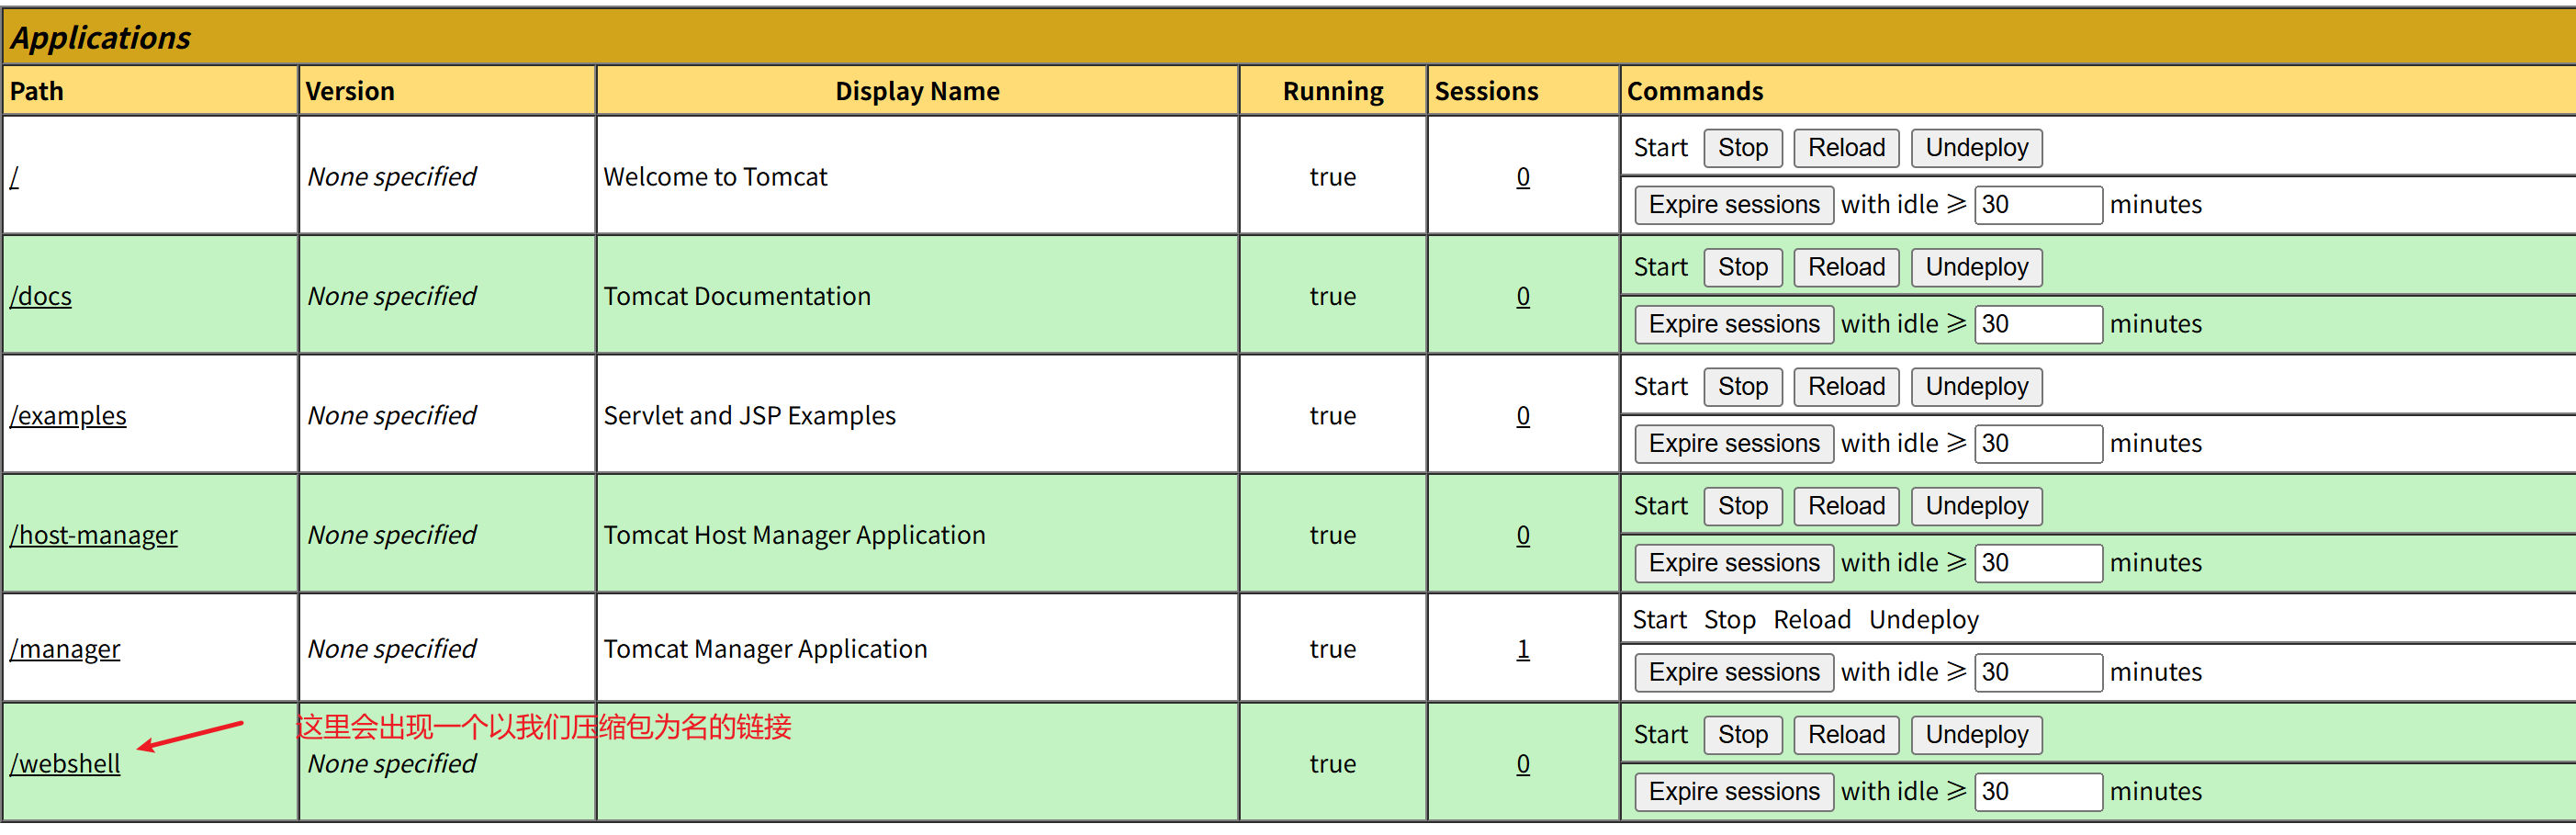This screenshot has height=835, width=2576.
Task: Stop the /webshell application
Action: [1742, 735]
